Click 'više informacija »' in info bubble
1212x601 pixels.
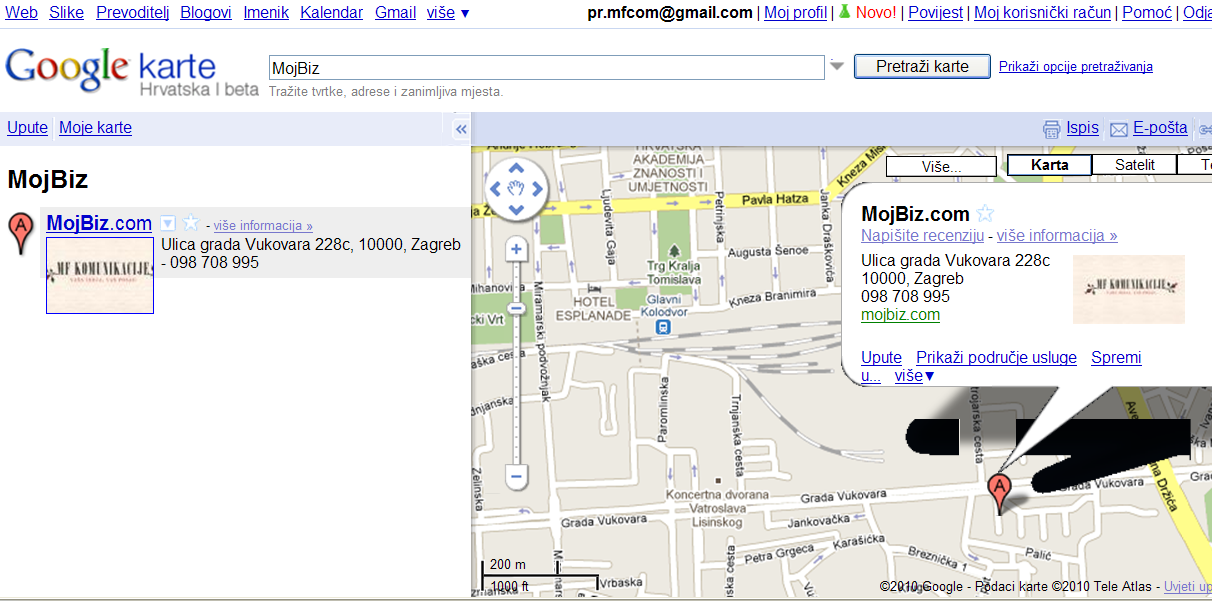(1057, 235)
